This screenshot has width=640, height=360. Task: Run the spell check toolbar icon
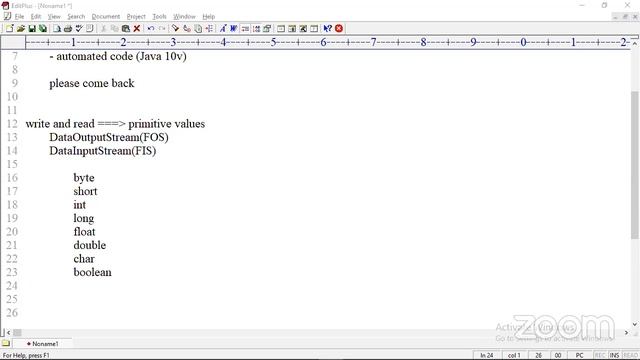click(79, 29)
